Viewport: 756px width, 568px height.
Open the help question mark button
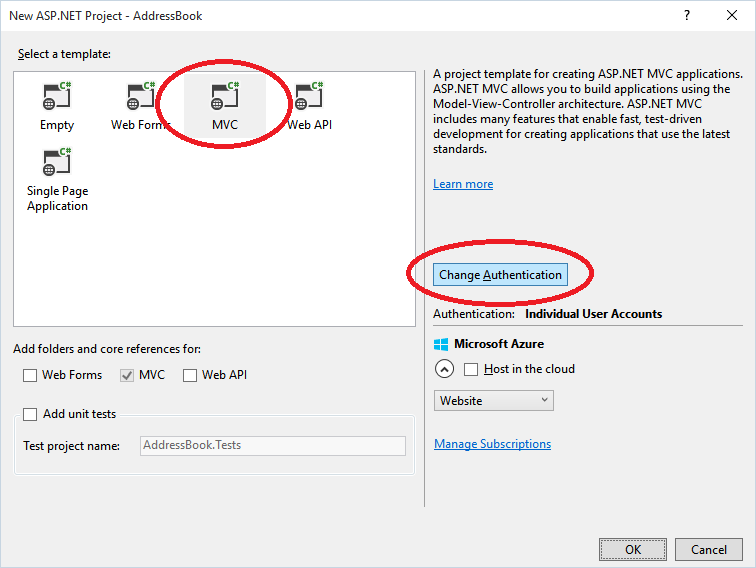click(687, 15)
